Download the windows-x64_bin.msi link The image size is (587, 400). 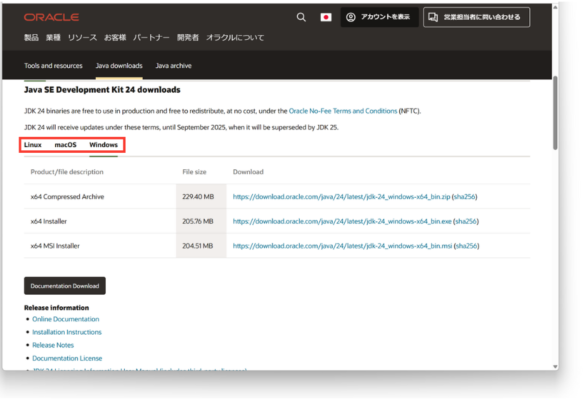343,246
